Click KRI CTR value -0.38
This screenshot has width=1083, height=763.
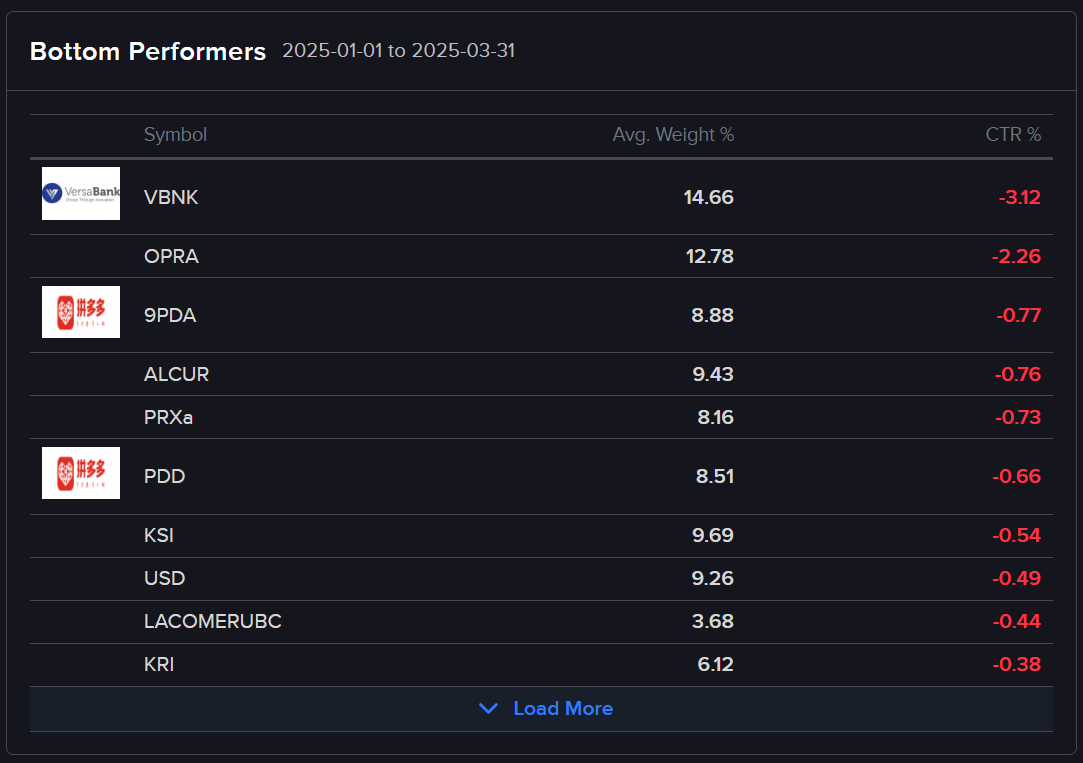click(1017, 664)
